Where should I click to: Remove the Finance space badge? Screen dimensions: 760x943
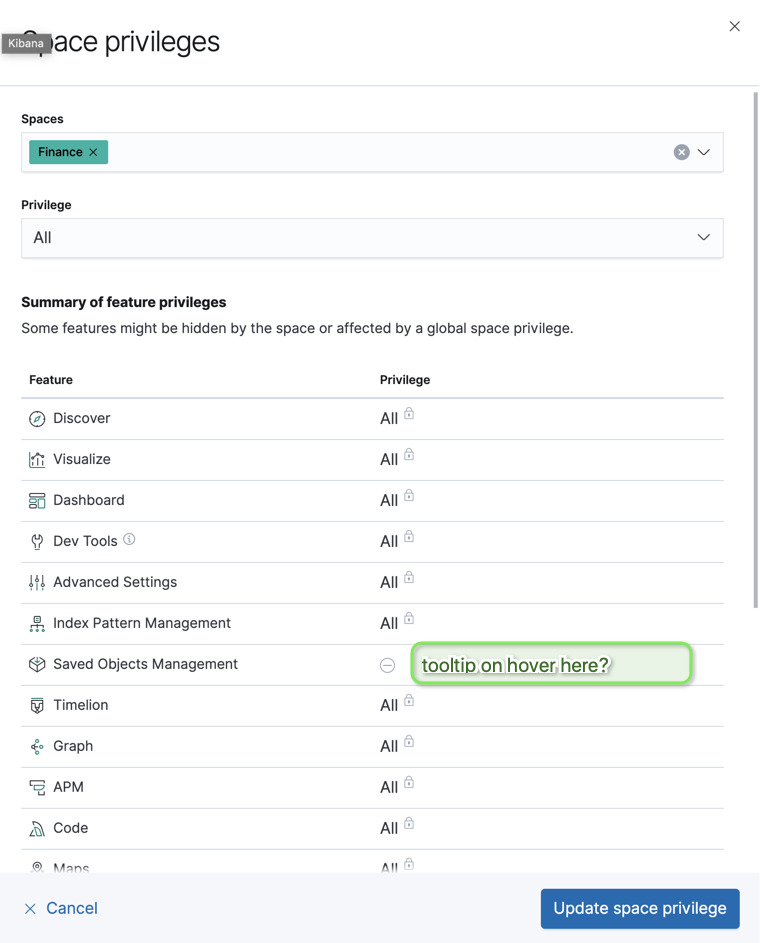click(x=94, y=152)
